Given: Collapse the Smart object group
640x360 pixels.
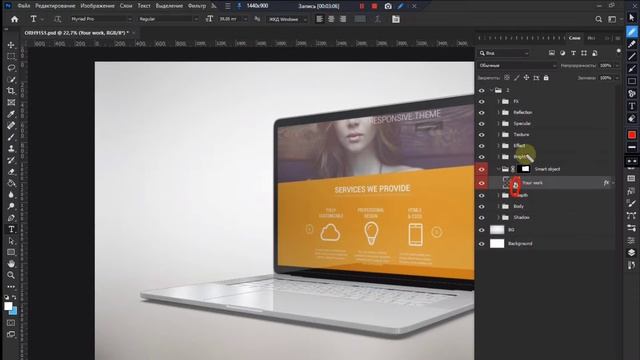Looking at the screenshot, I should 498,169.
